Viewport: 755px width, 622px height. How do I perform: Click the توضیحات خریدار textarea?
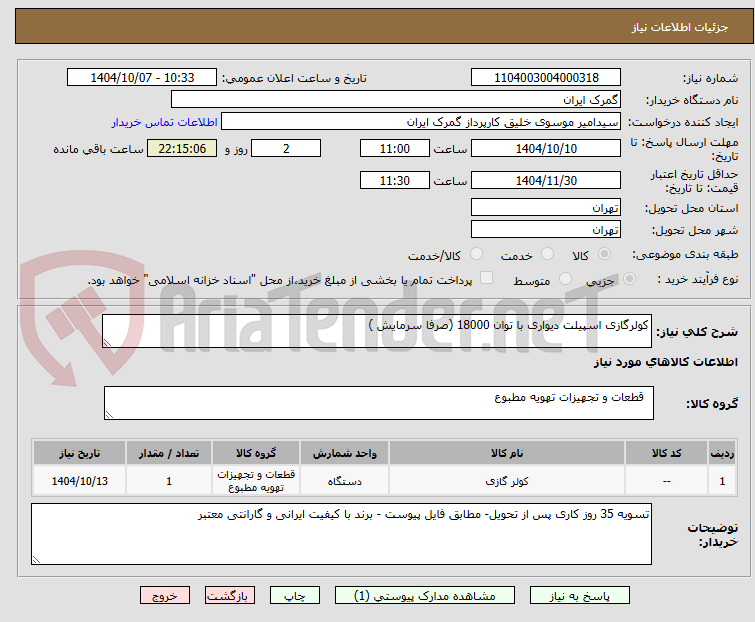(x=341, y=534)
